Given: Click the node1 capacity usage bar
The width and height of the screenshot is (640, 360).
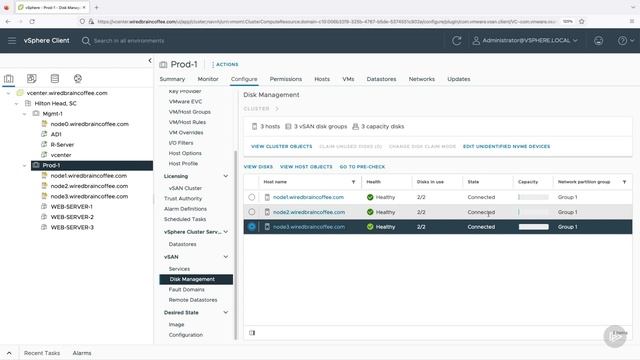Looking at the screenshot, I should [533, 197].
